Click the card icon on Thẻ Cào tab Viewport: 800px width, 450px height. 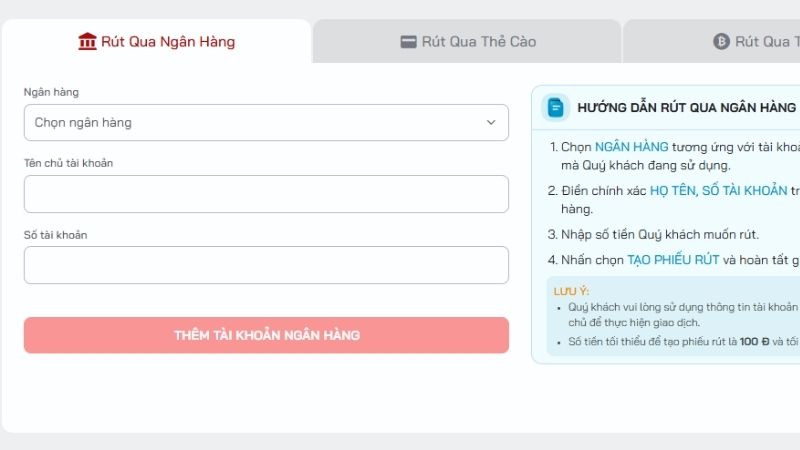pos(408,42)
